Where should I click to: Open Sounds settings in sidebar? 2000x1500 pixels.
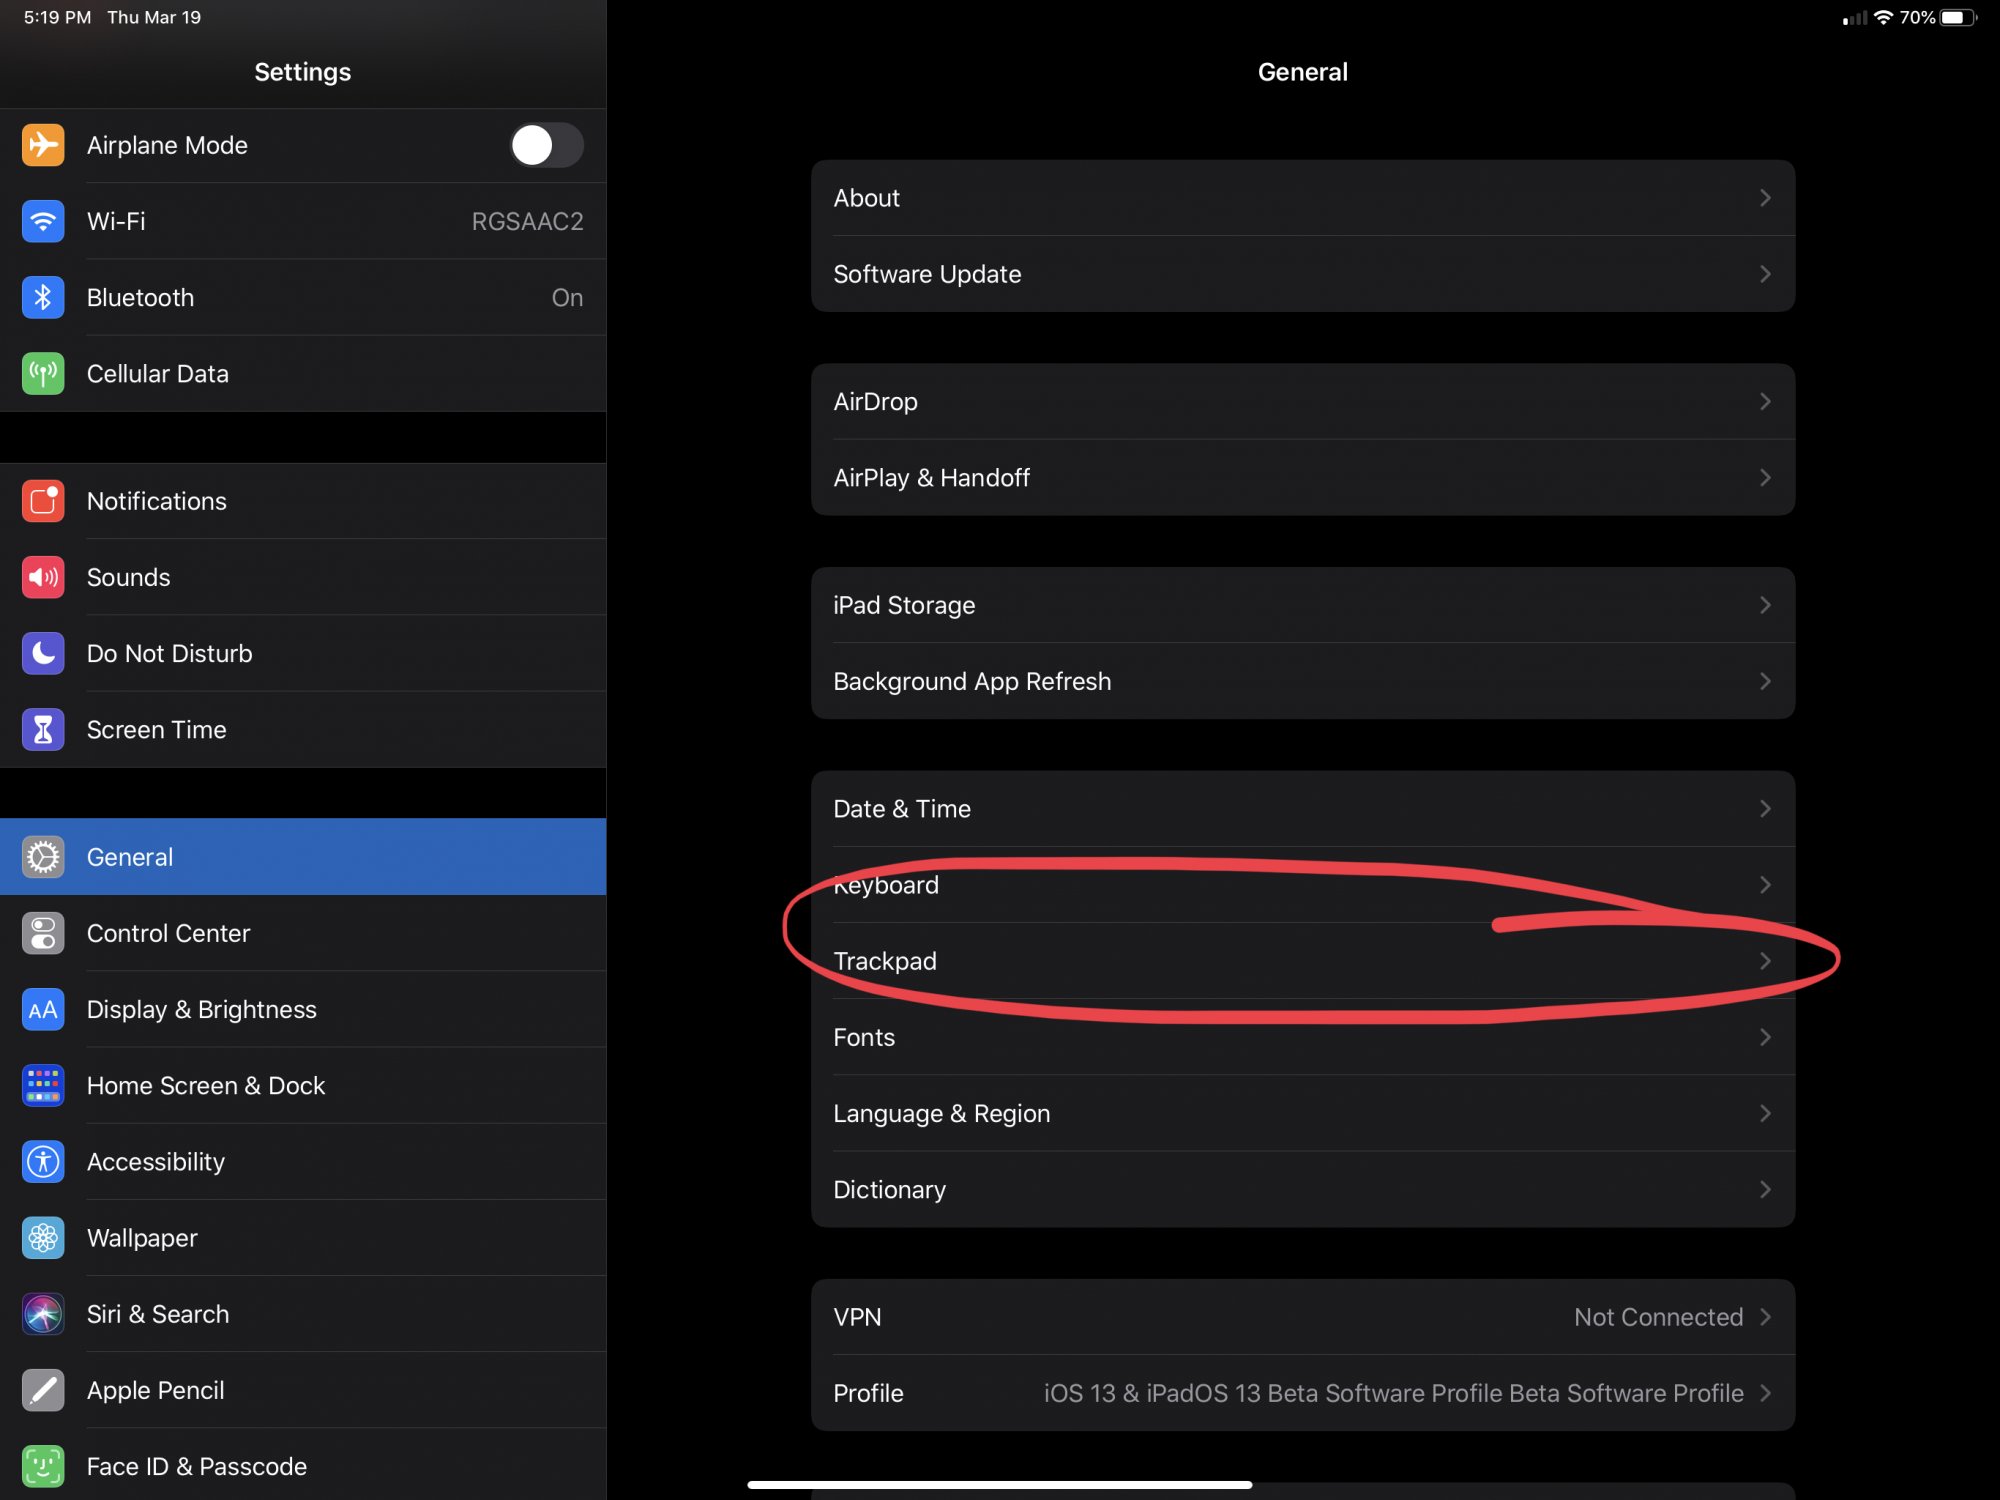coord(303,577)
